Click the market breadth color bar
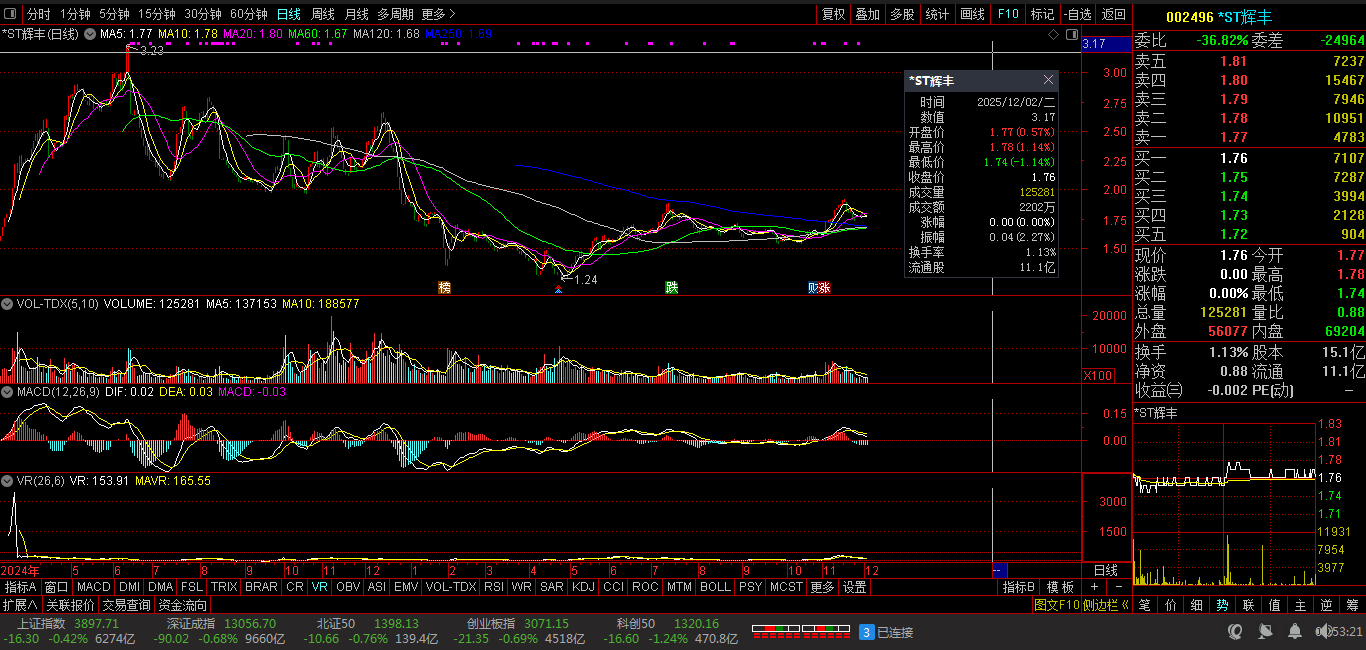 click(x=801, y=631)
